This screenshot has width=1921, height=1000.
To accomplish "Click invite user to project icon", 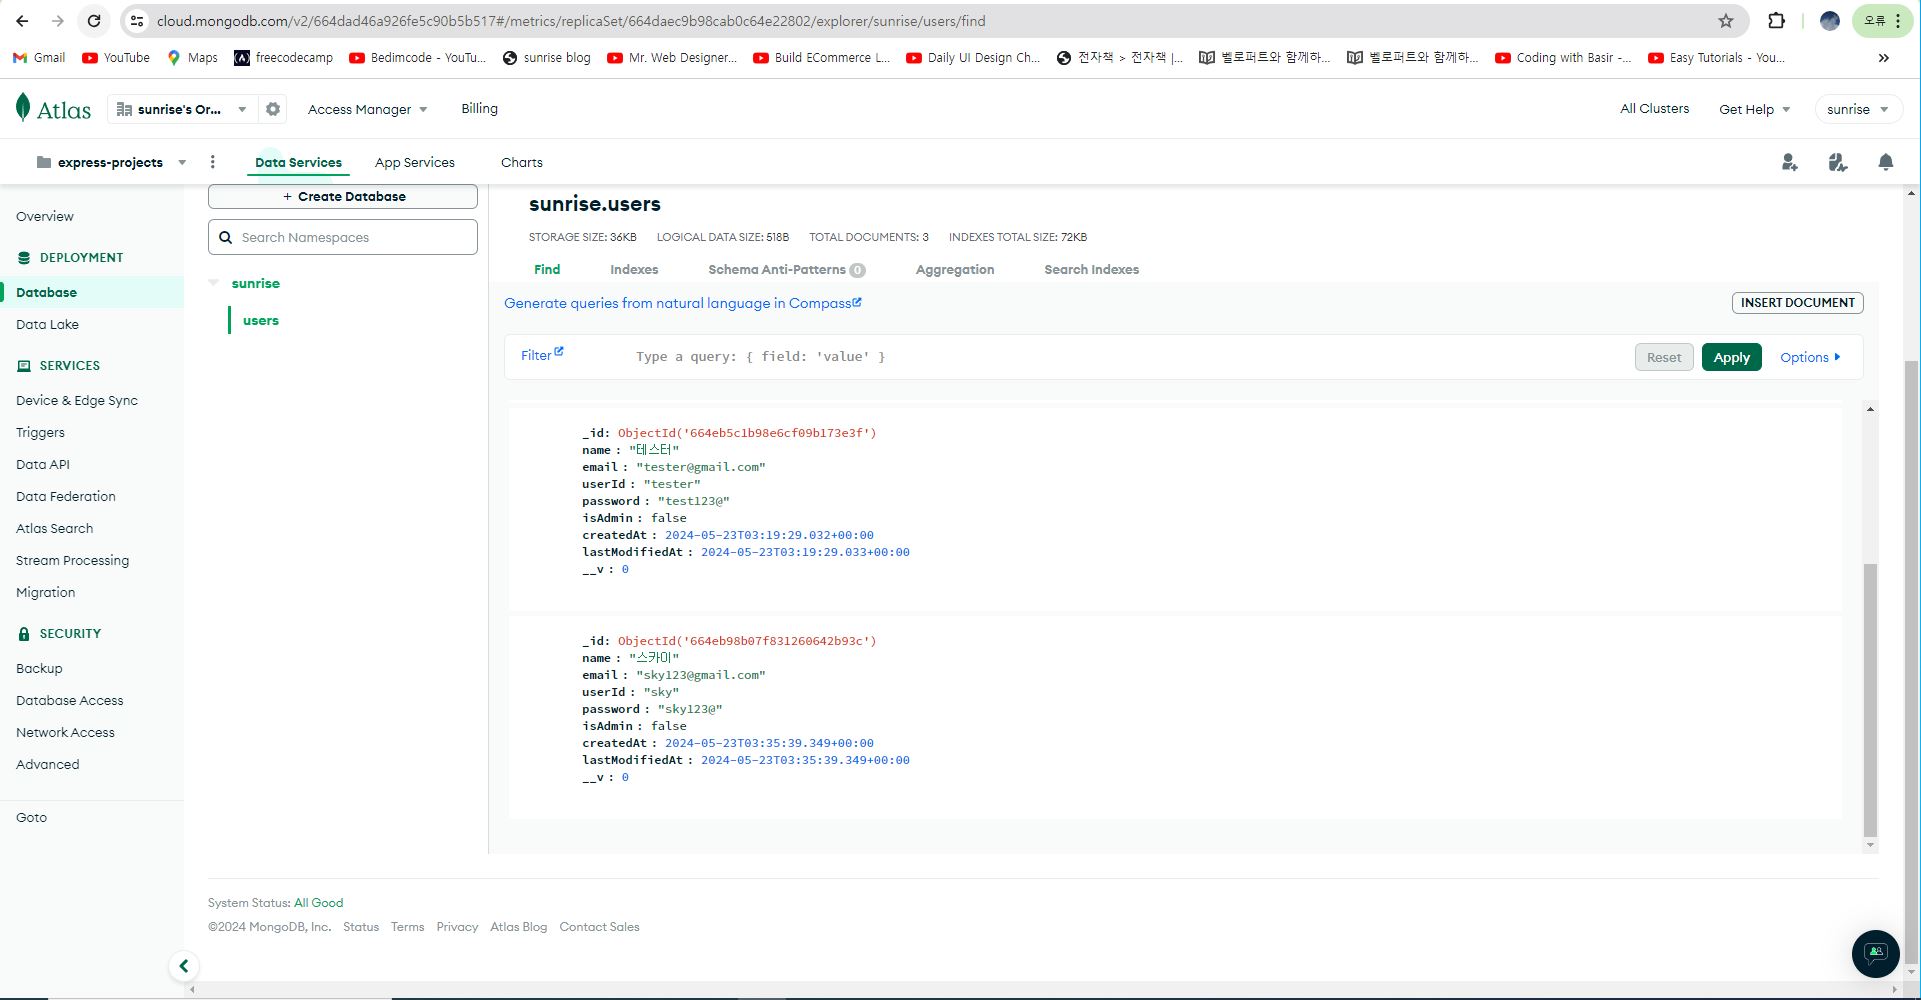I will (1789, 162).
